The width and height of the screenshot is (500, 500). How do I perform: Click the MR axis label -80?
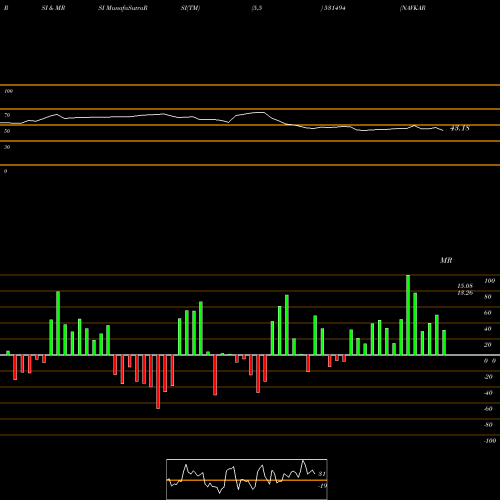(x=488, y=425)
